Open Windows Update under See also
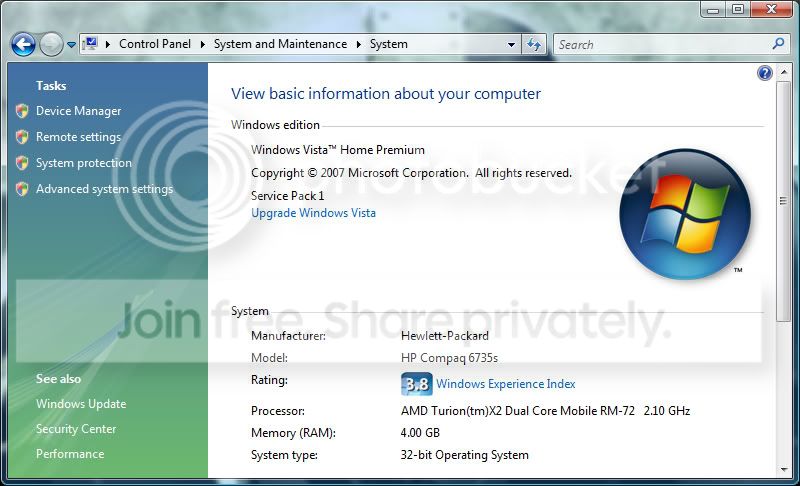Viewport: 800px width, 486px height. pyautogui.click(x=81, y=403)
